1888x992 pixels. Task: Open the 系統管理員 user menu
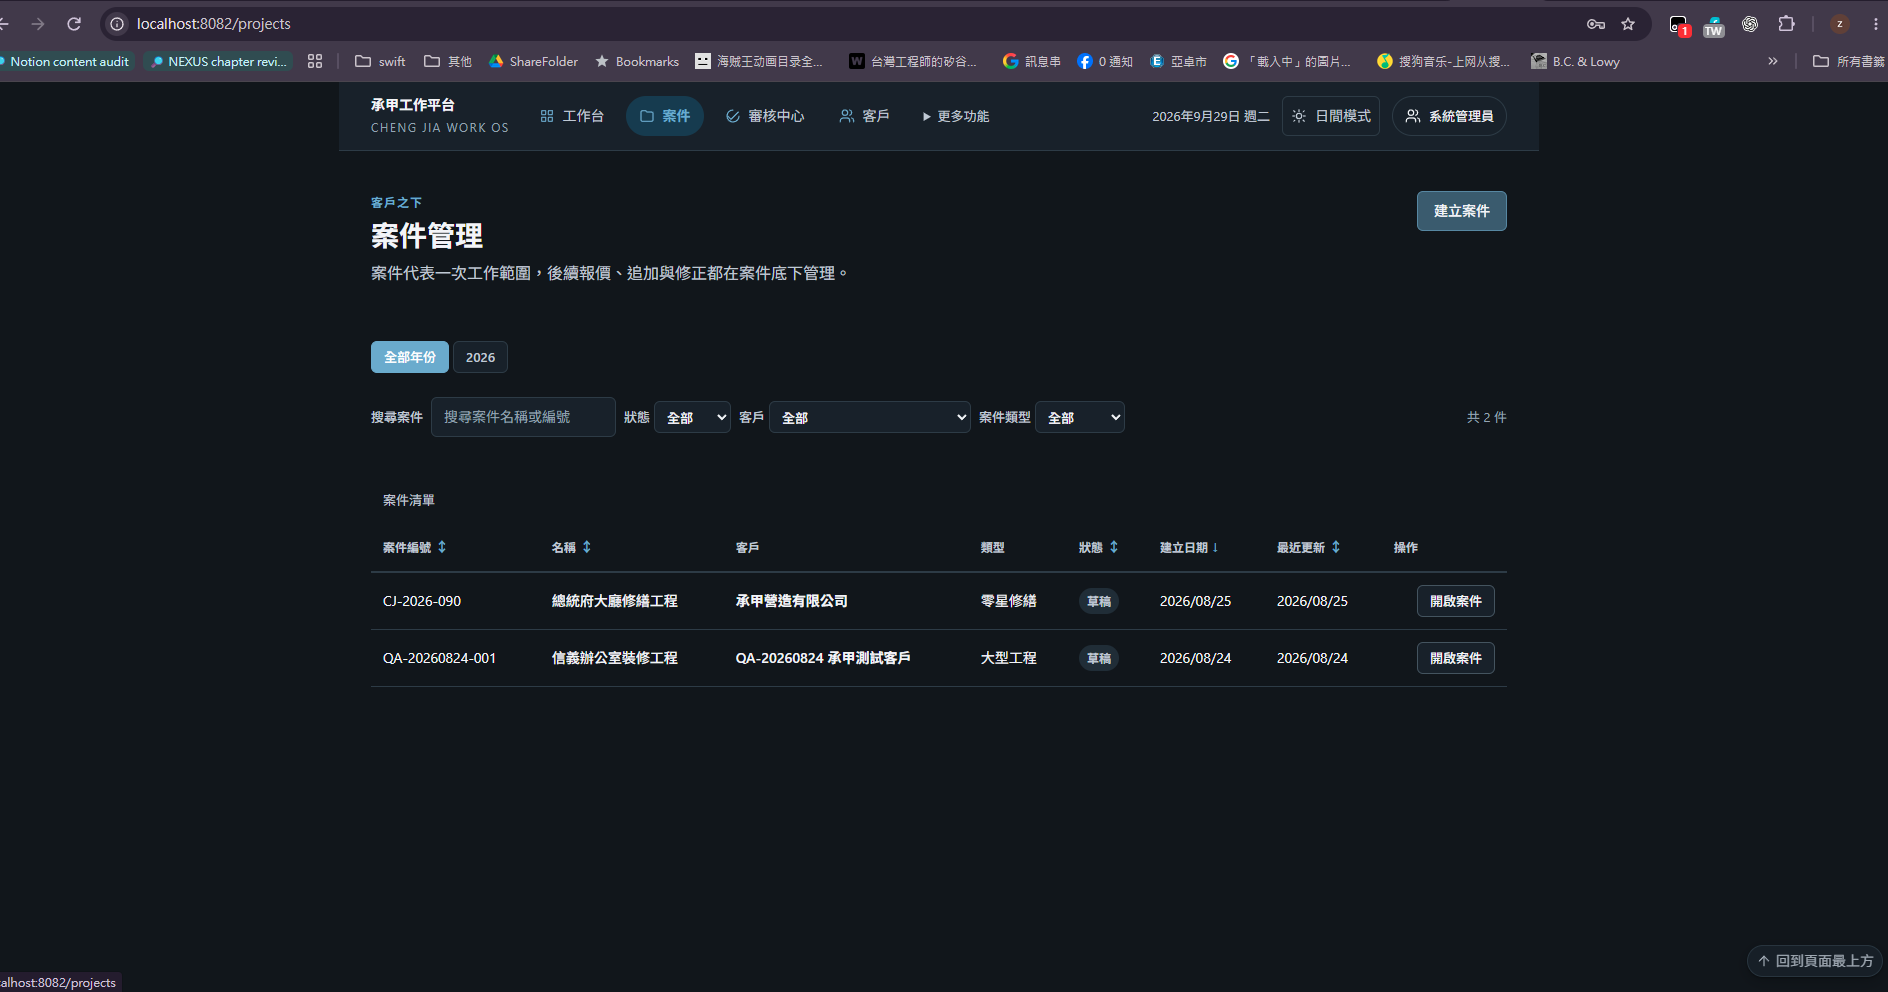point(1449,116)
